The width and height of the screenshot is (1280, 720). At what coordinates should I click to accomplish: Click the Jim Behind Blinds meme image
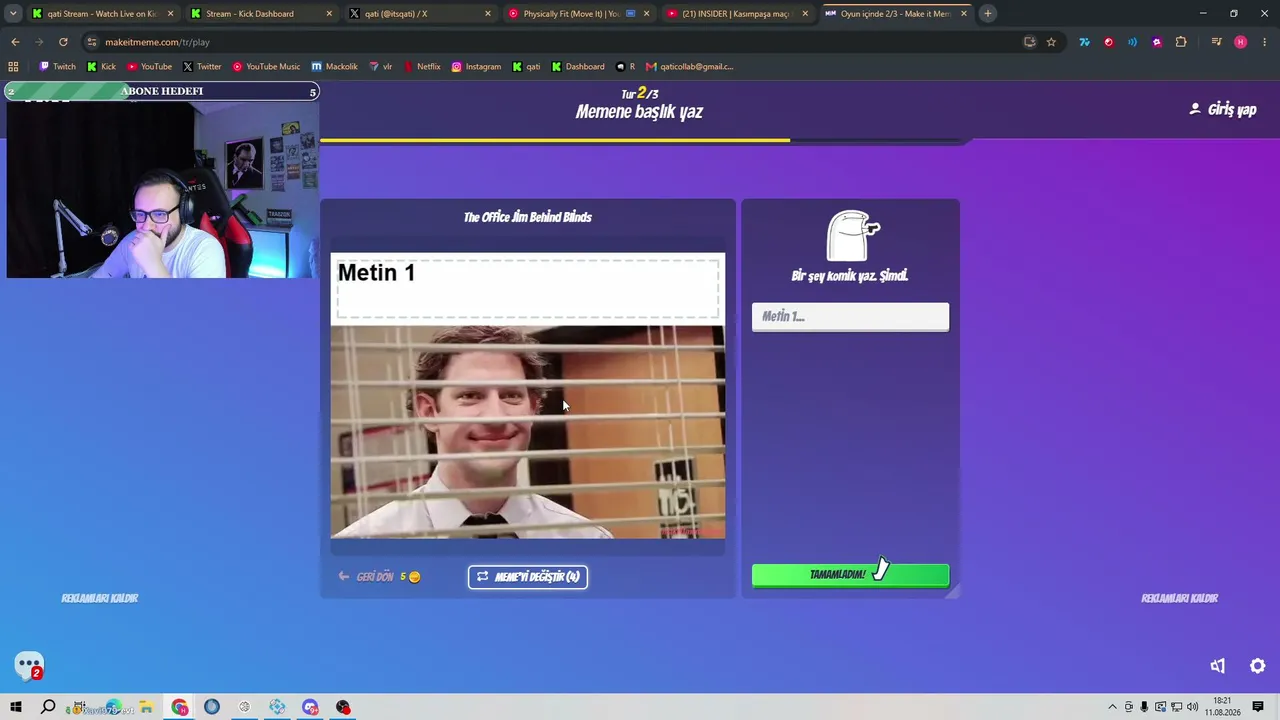(528, 432)
